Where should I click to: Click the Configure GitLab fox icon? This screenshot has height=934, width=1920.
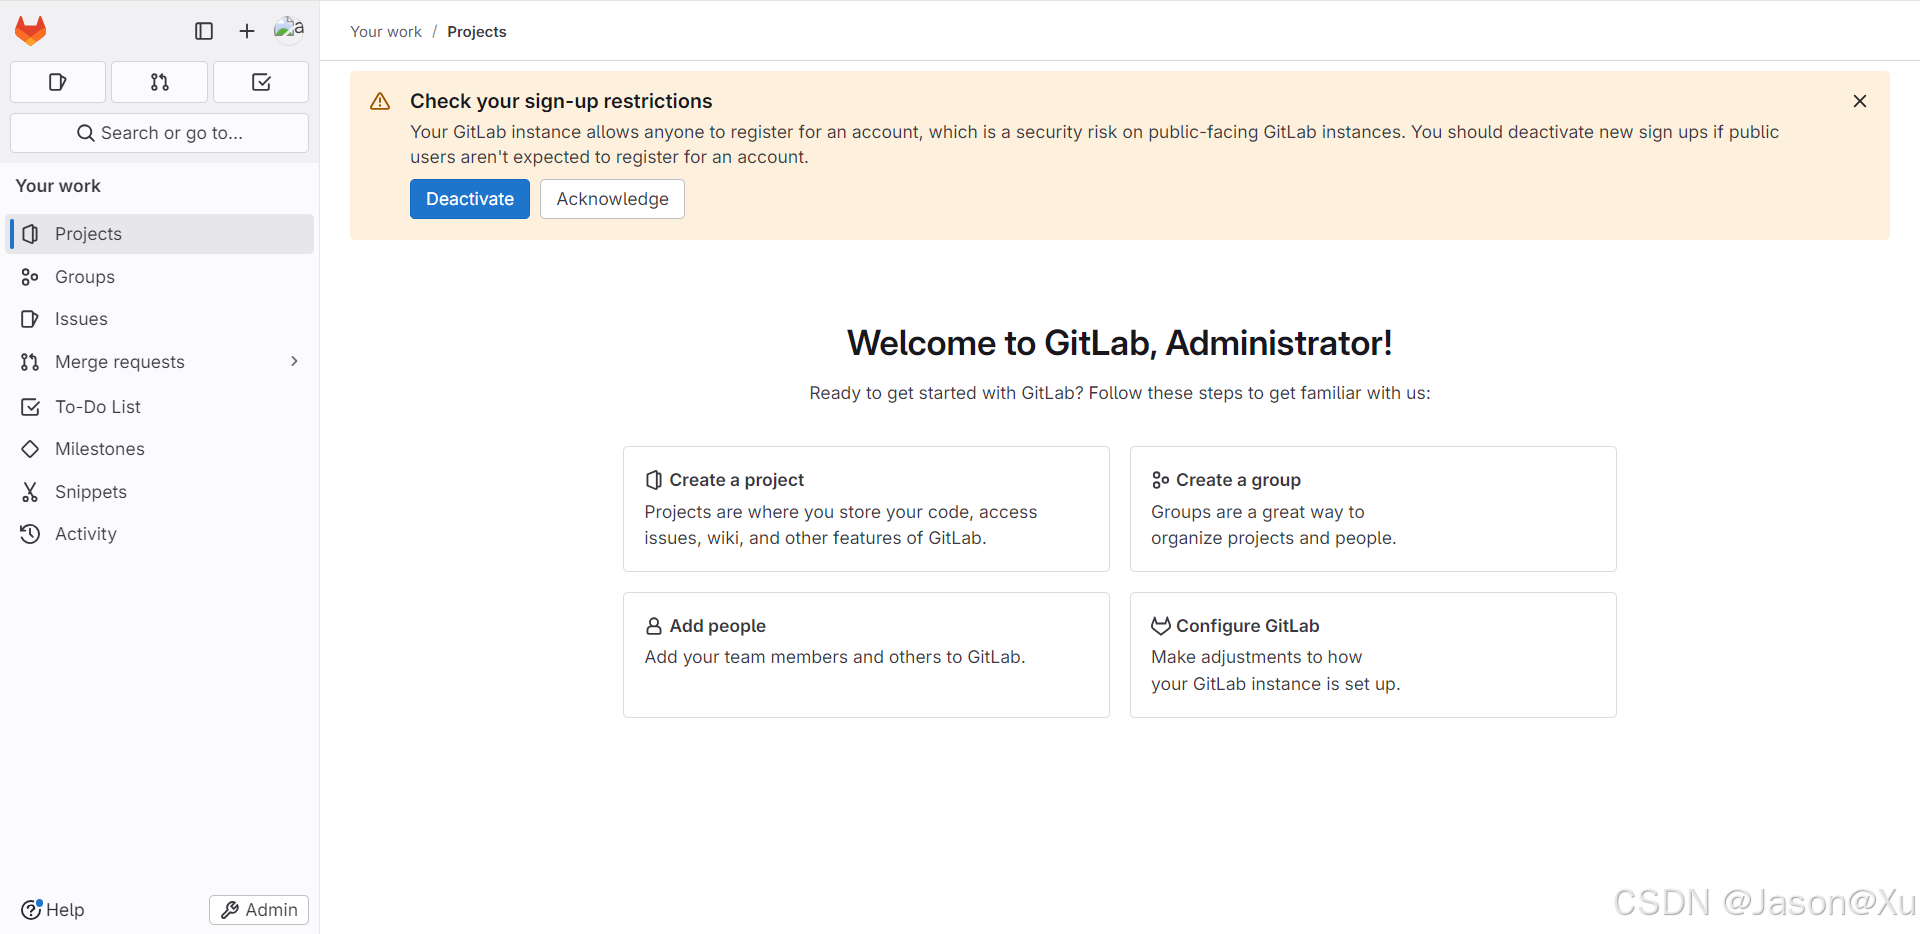pos(1160,626)
